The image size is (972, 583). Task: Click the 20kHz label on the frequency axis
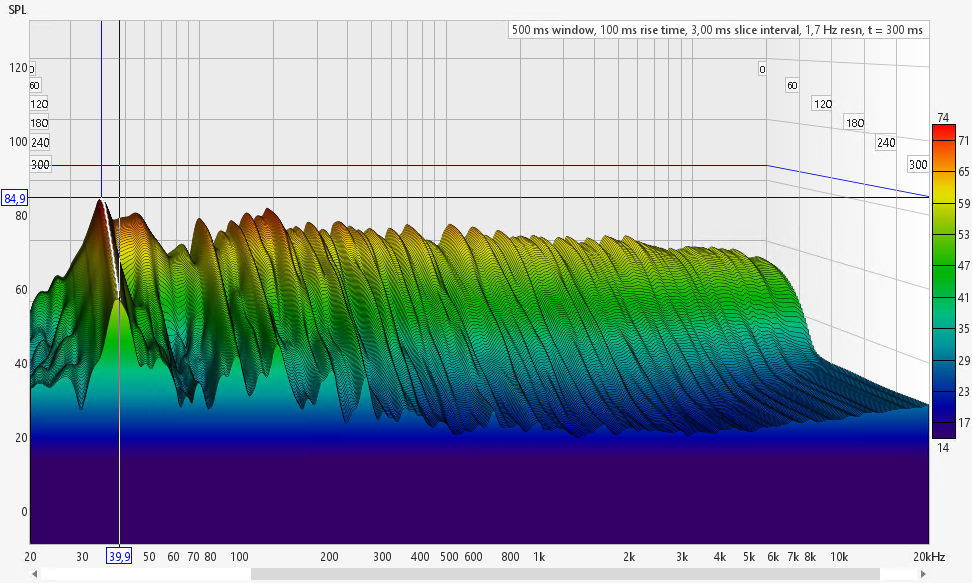pyautogui.click(x=929, y=557)
